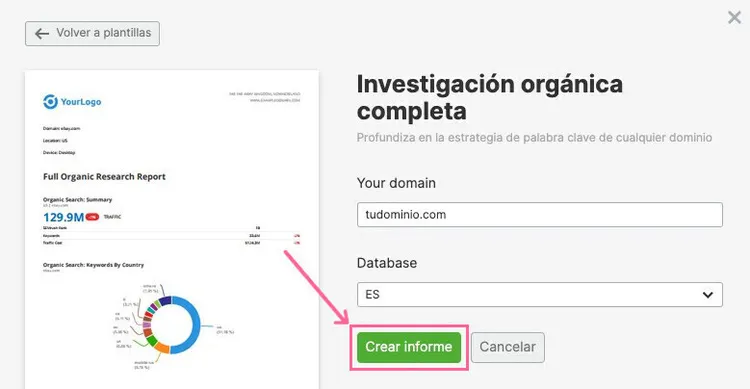The image size is (750, 389).
Task: Click the donut chart in preview
Action: coord(171,325)
